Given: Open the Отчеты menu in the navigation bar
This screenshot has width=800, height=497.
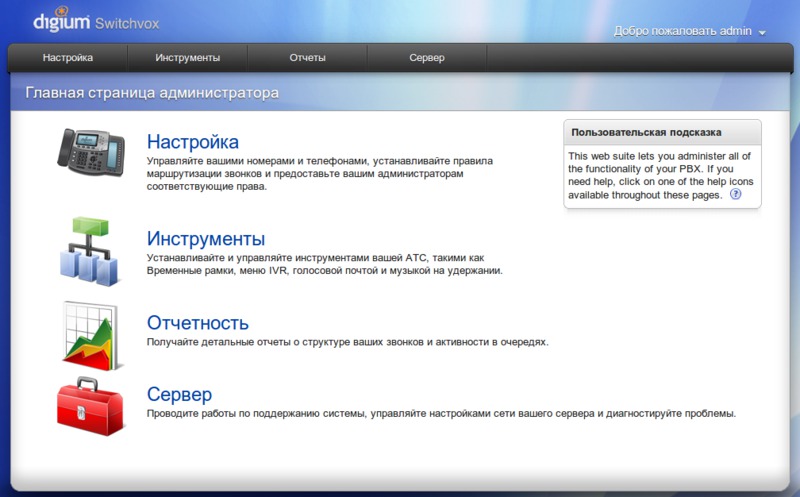Looking at the screenshot, I should (x=308, y=58).
